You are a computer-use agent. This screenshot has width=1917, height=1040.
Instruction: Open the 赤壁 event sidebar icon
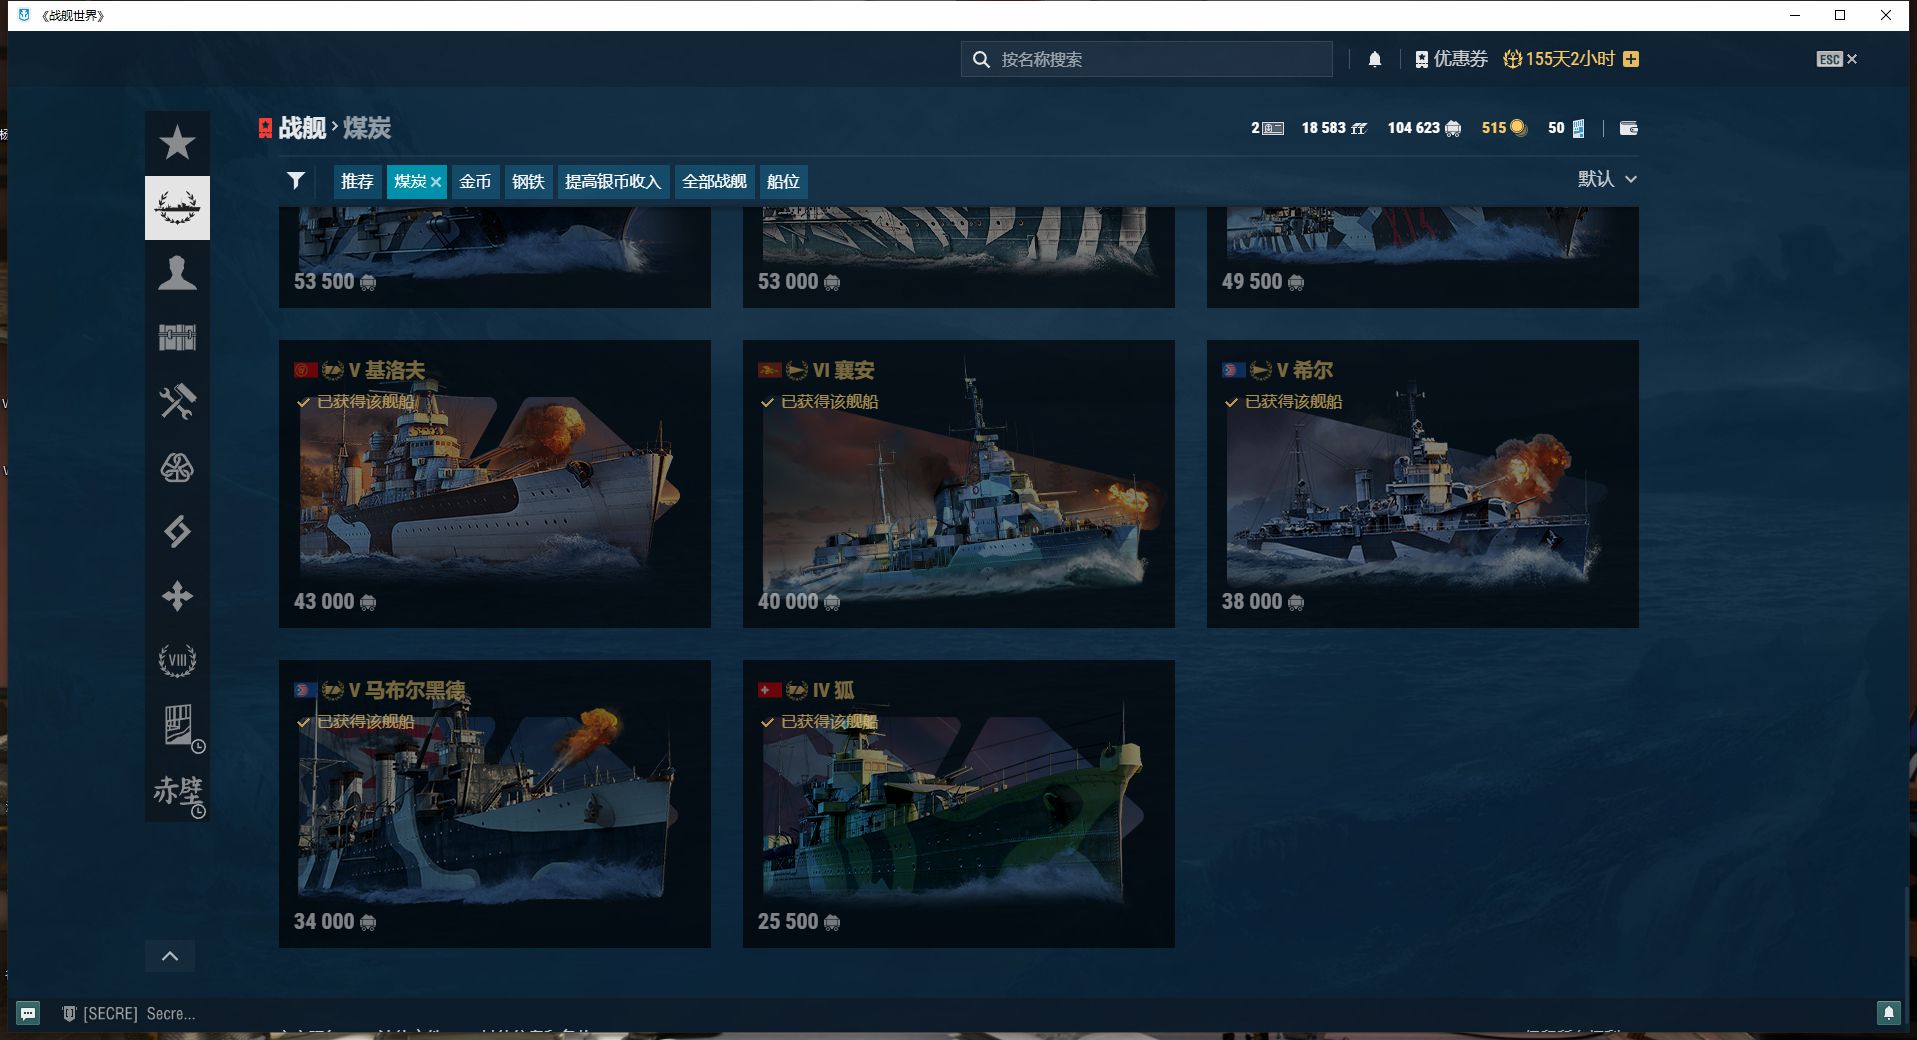tap(178, 791)
